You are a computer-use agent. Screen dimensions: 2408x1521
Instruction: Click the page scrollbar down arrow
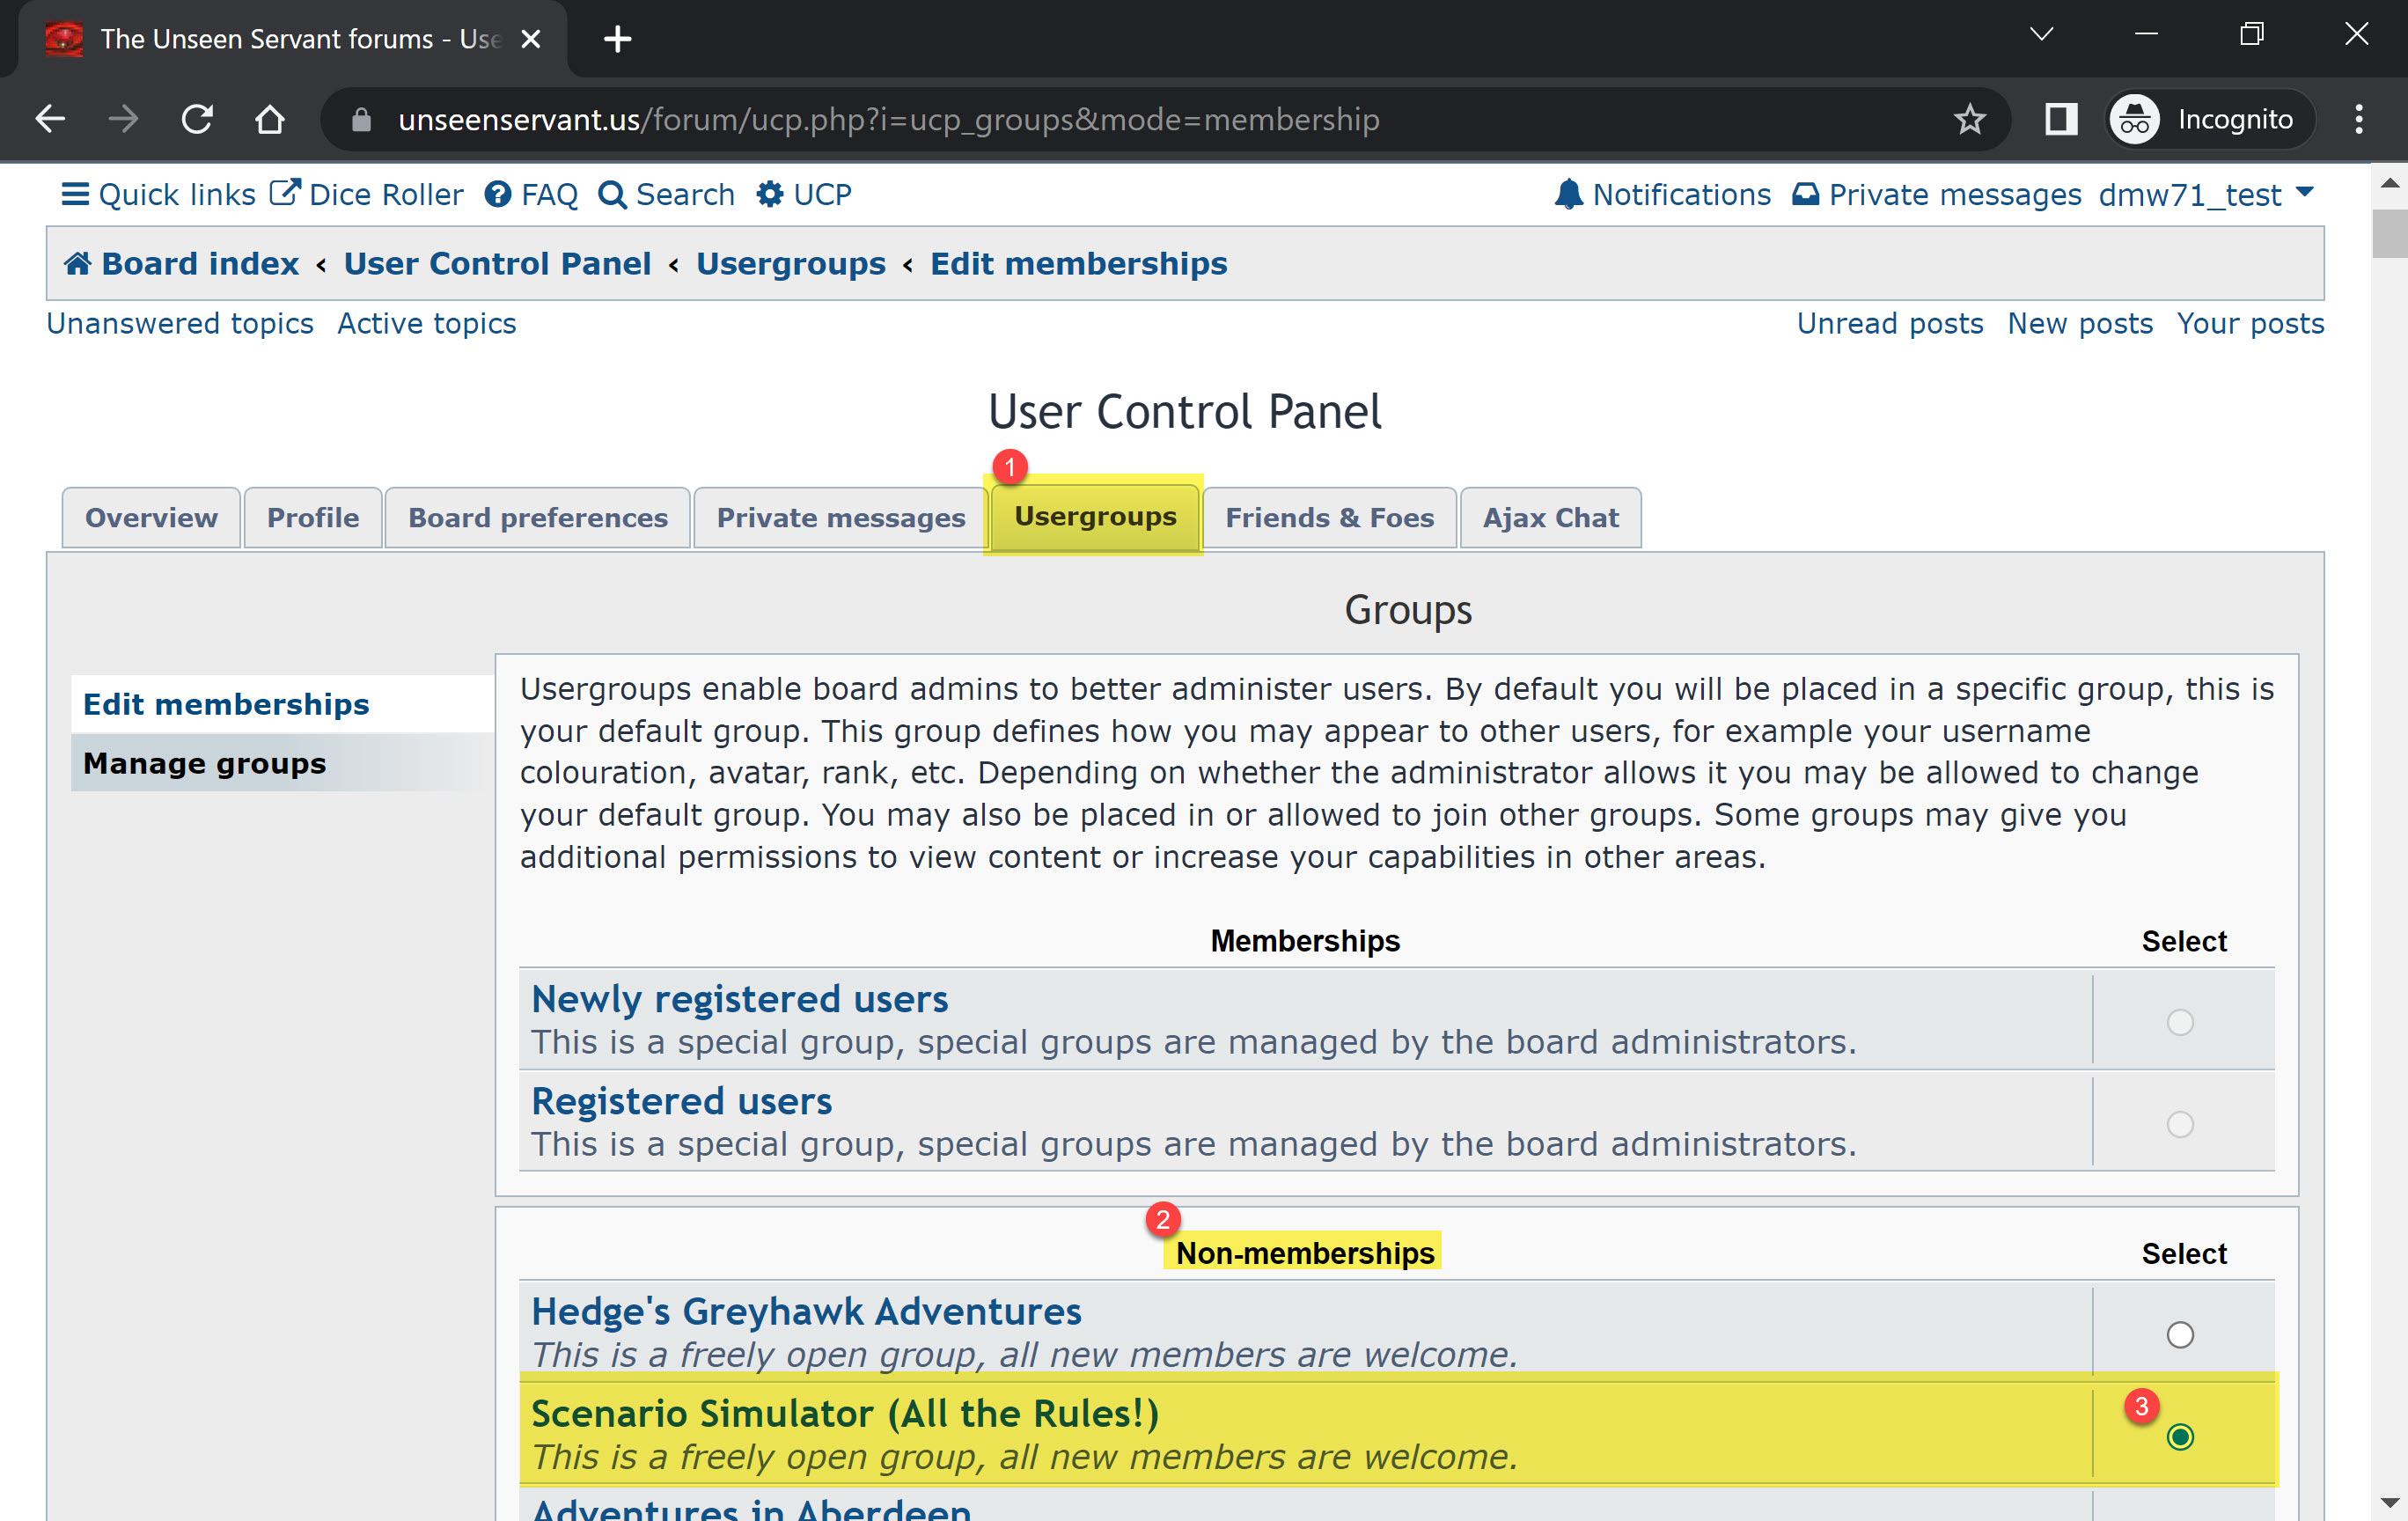tap(2389, 1503)
